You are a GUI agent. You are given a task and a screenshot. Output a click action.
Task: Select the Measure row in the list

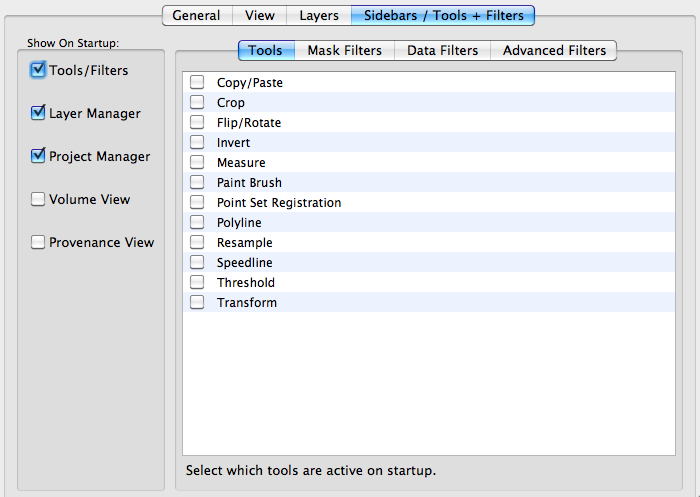coord(429,162)
